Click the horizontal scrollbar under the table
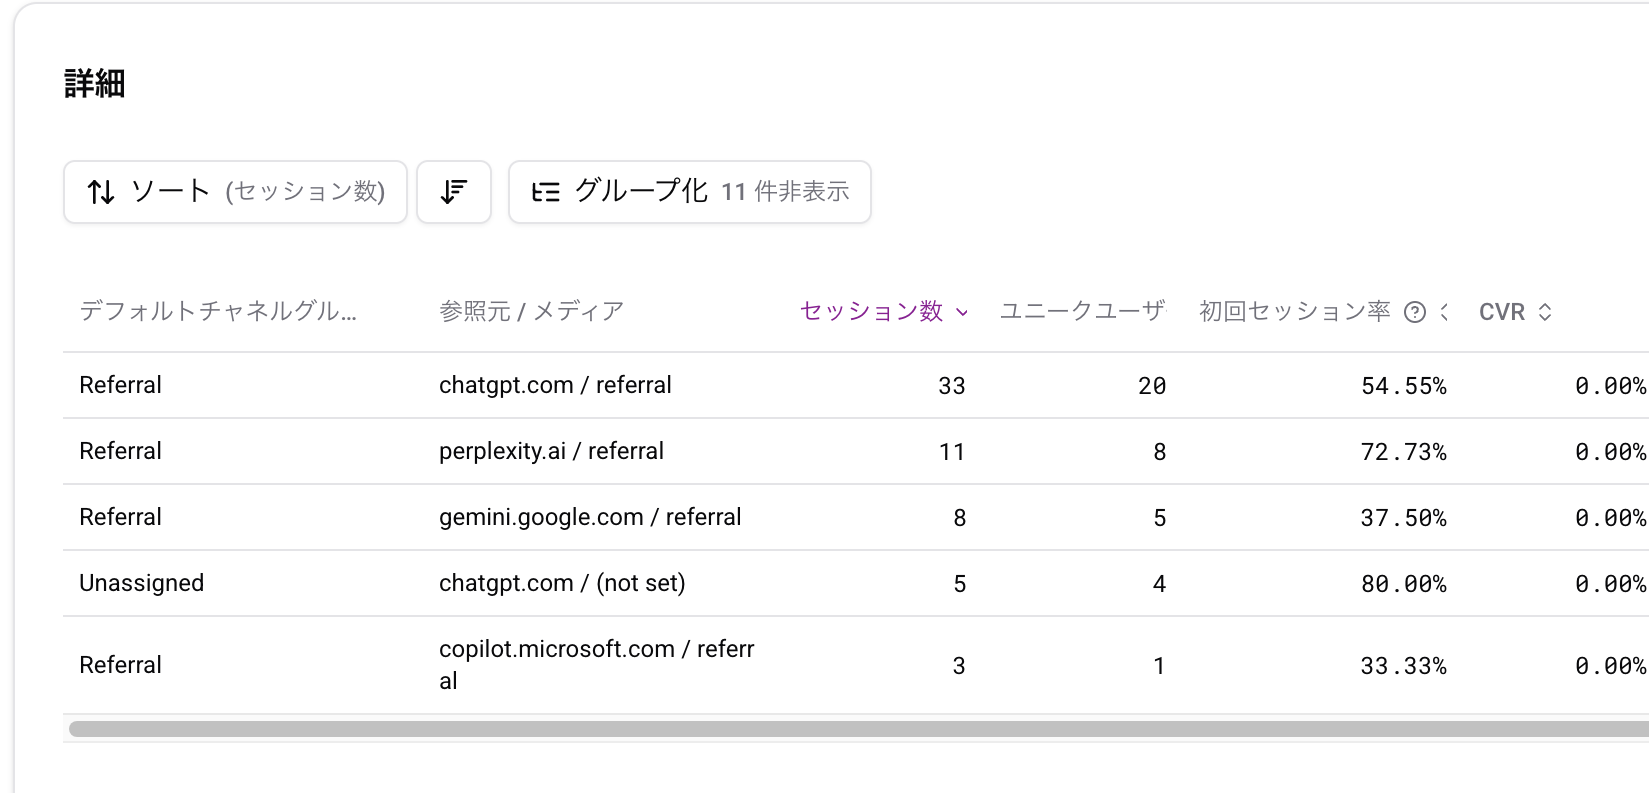 (x=858, y=729)
